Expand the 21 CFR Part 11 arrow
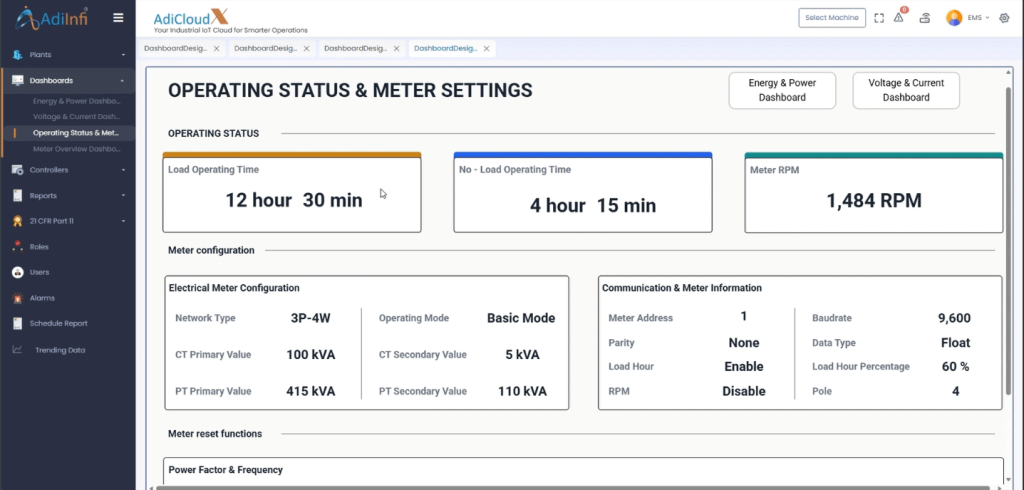 click(123, 221)
